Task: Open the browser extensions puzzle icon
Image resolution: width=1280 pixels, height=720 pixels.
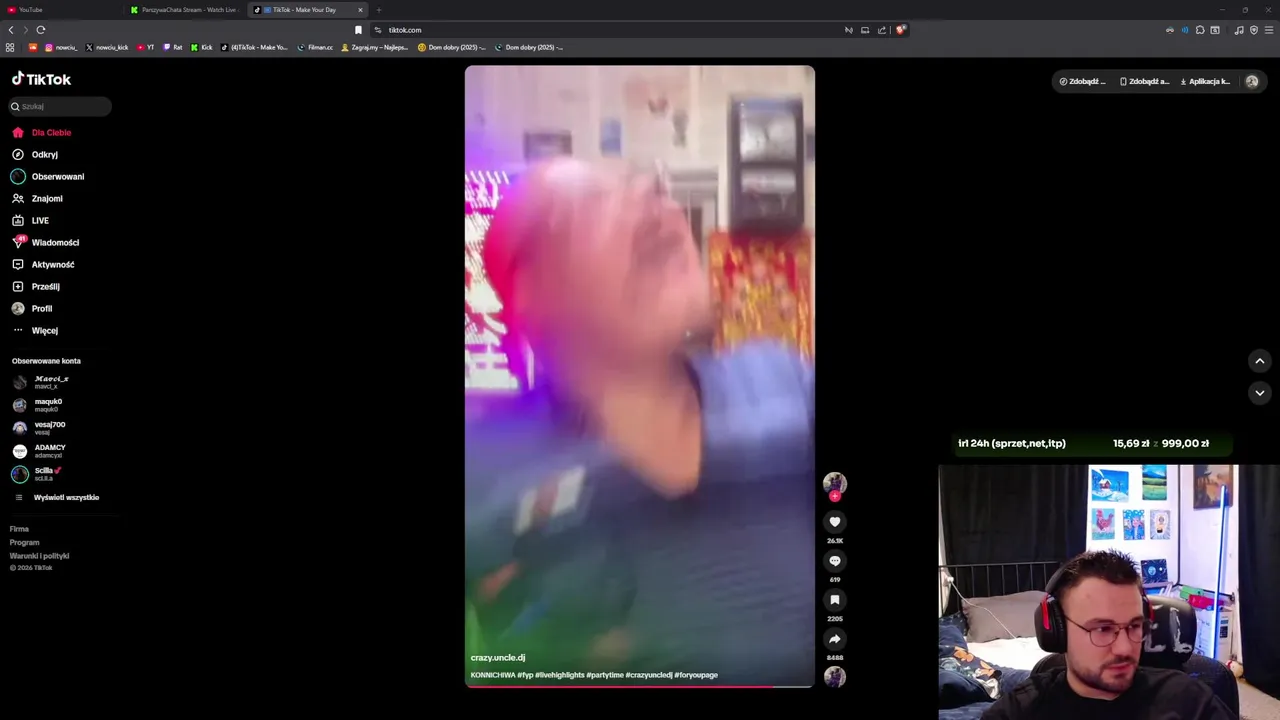Action: tap(1200, 30)
